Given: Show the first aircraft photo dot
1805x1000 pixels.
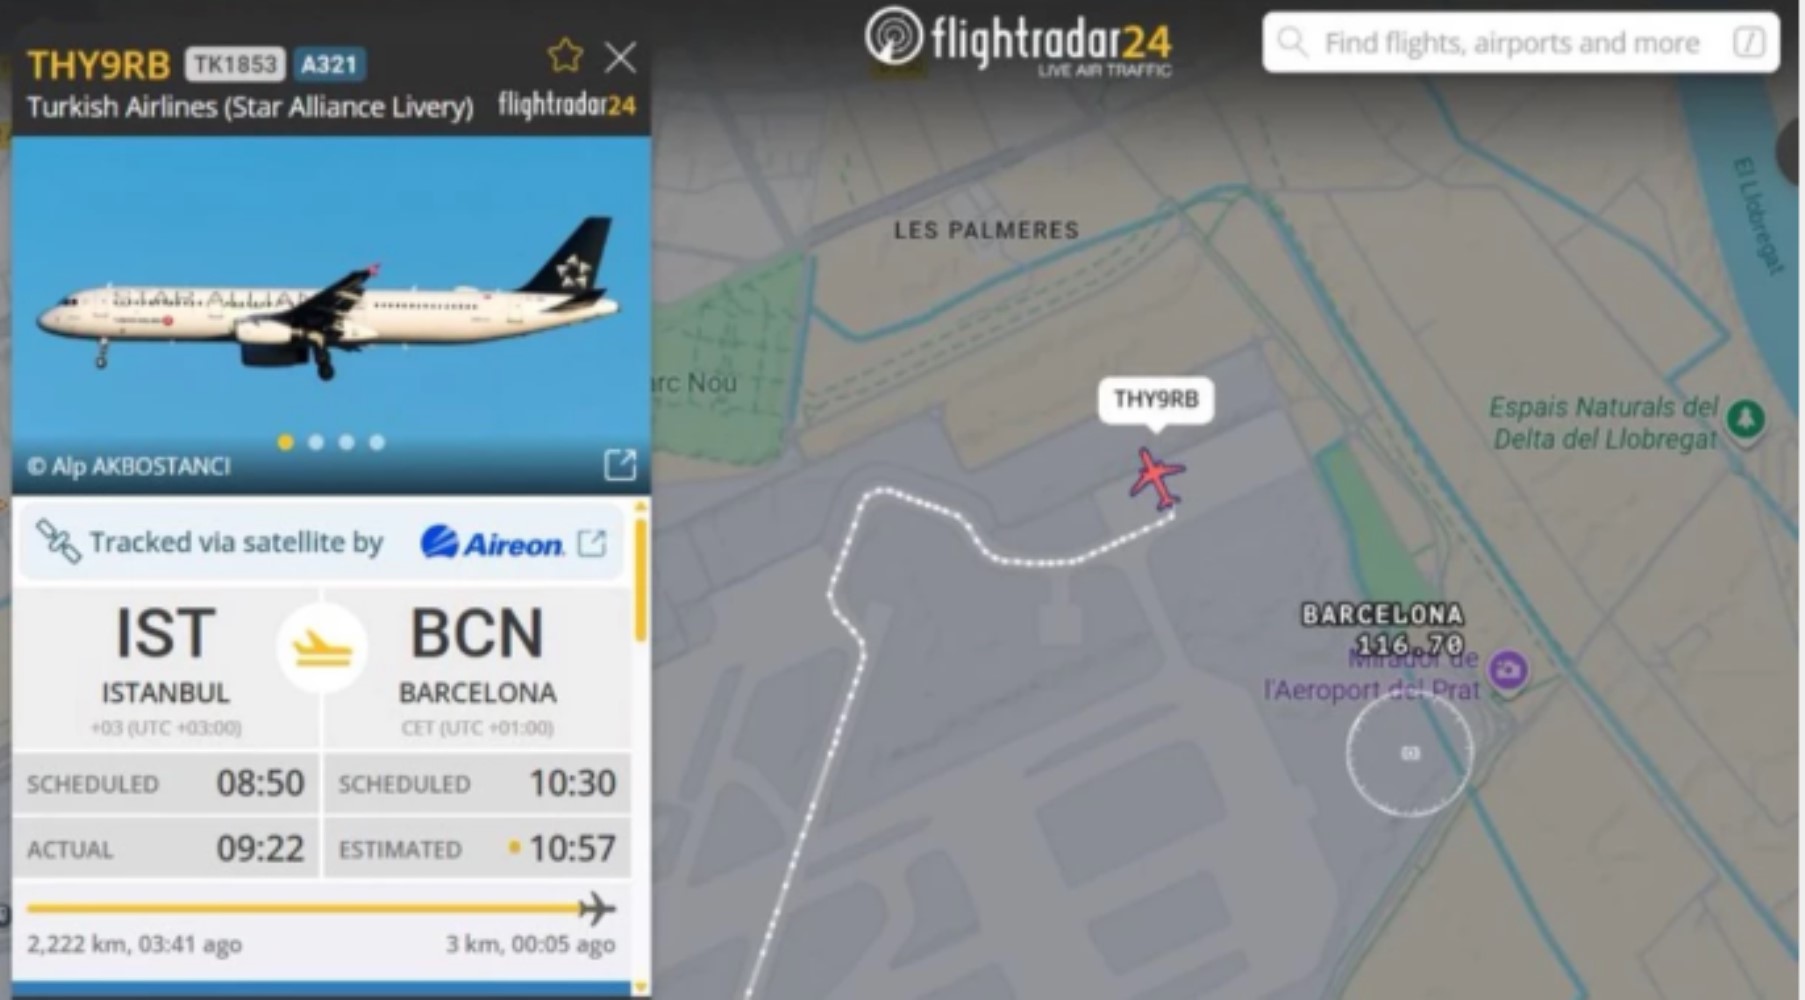Looking at the screenshot, I should [286, 442].
